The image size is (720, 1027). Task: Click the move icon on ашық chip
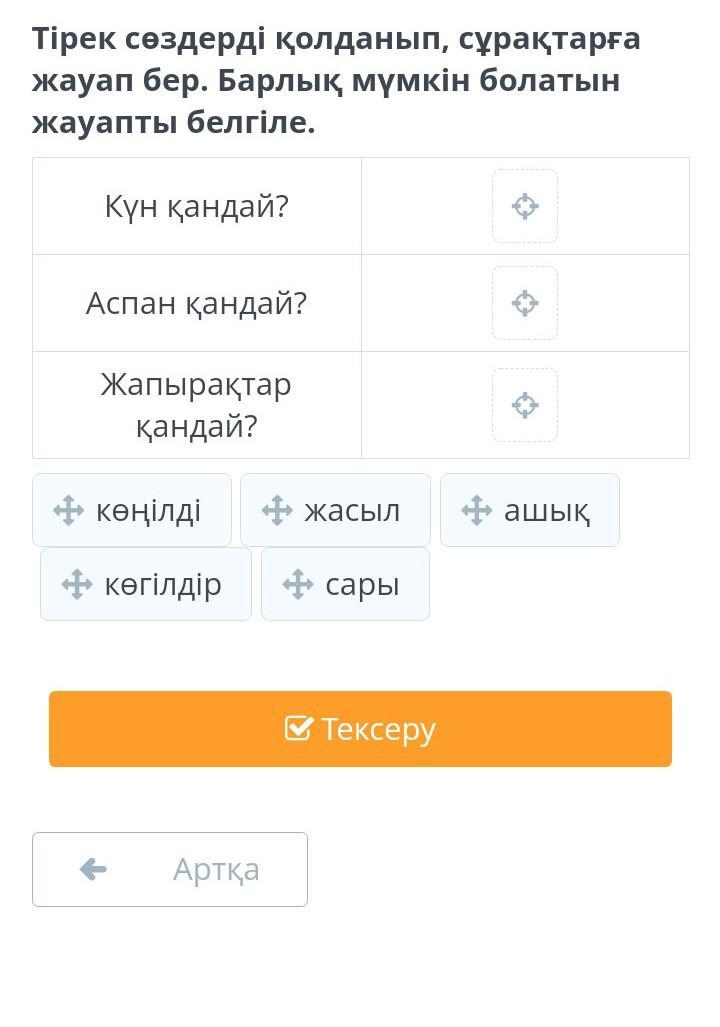tap(477, 510)
